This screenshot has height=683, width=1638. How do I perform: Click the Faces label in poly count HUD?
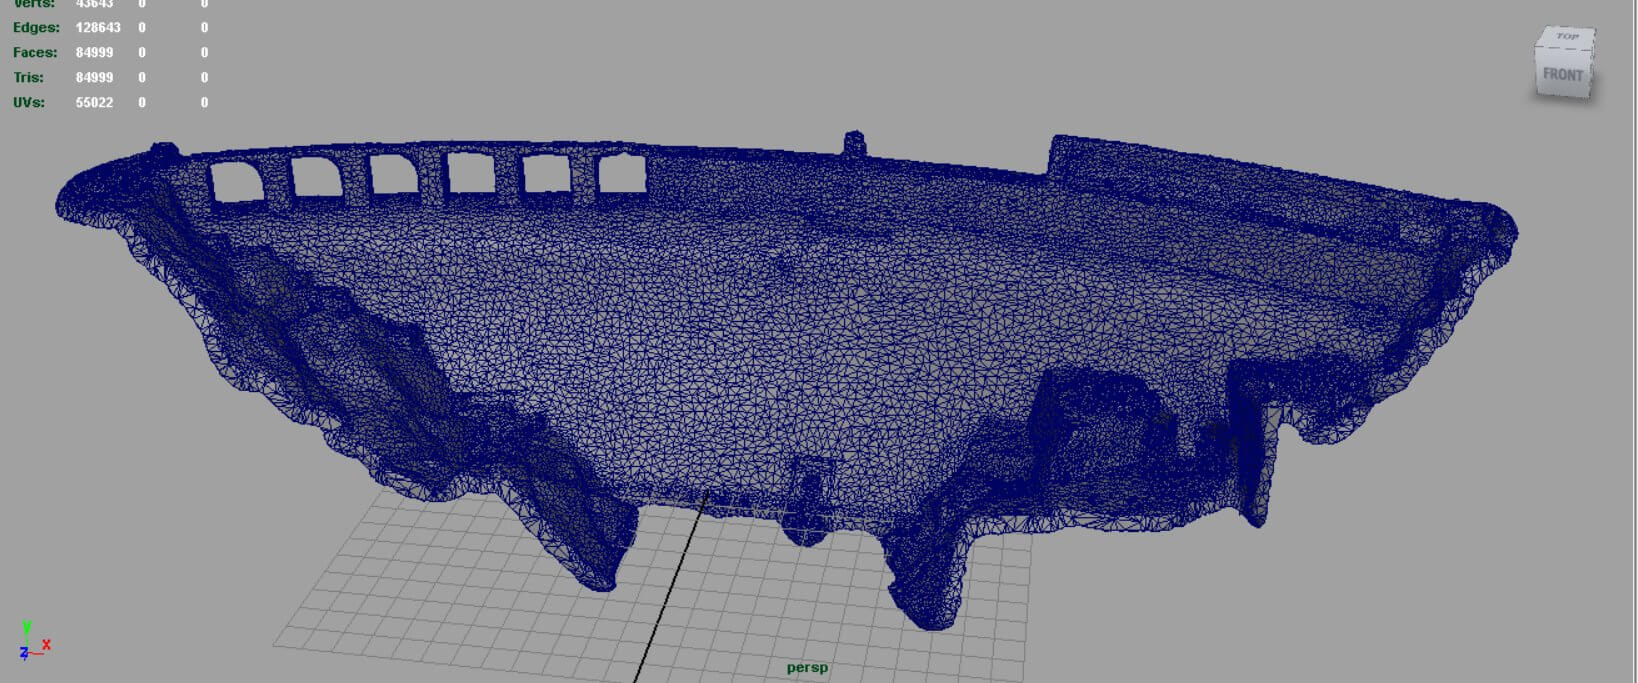[x=35, y=52]
